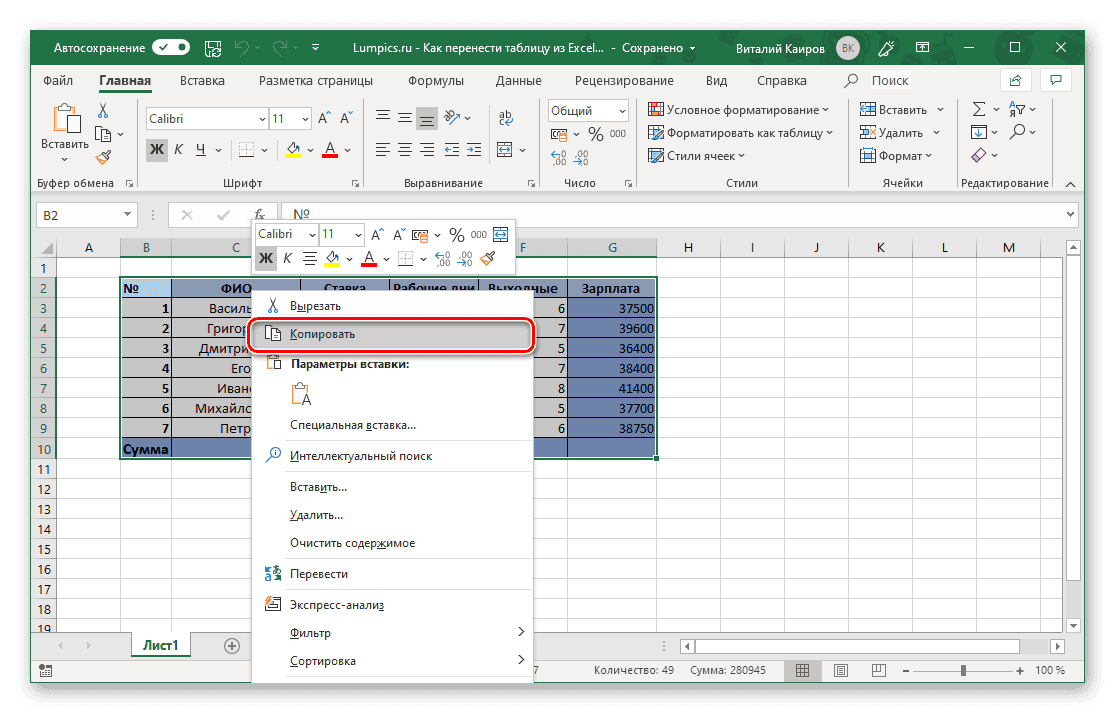Click the wrap text icon in Выравнивание
Screen dimensions: 1115x713
pyautogui.click(x=504, y=118)
